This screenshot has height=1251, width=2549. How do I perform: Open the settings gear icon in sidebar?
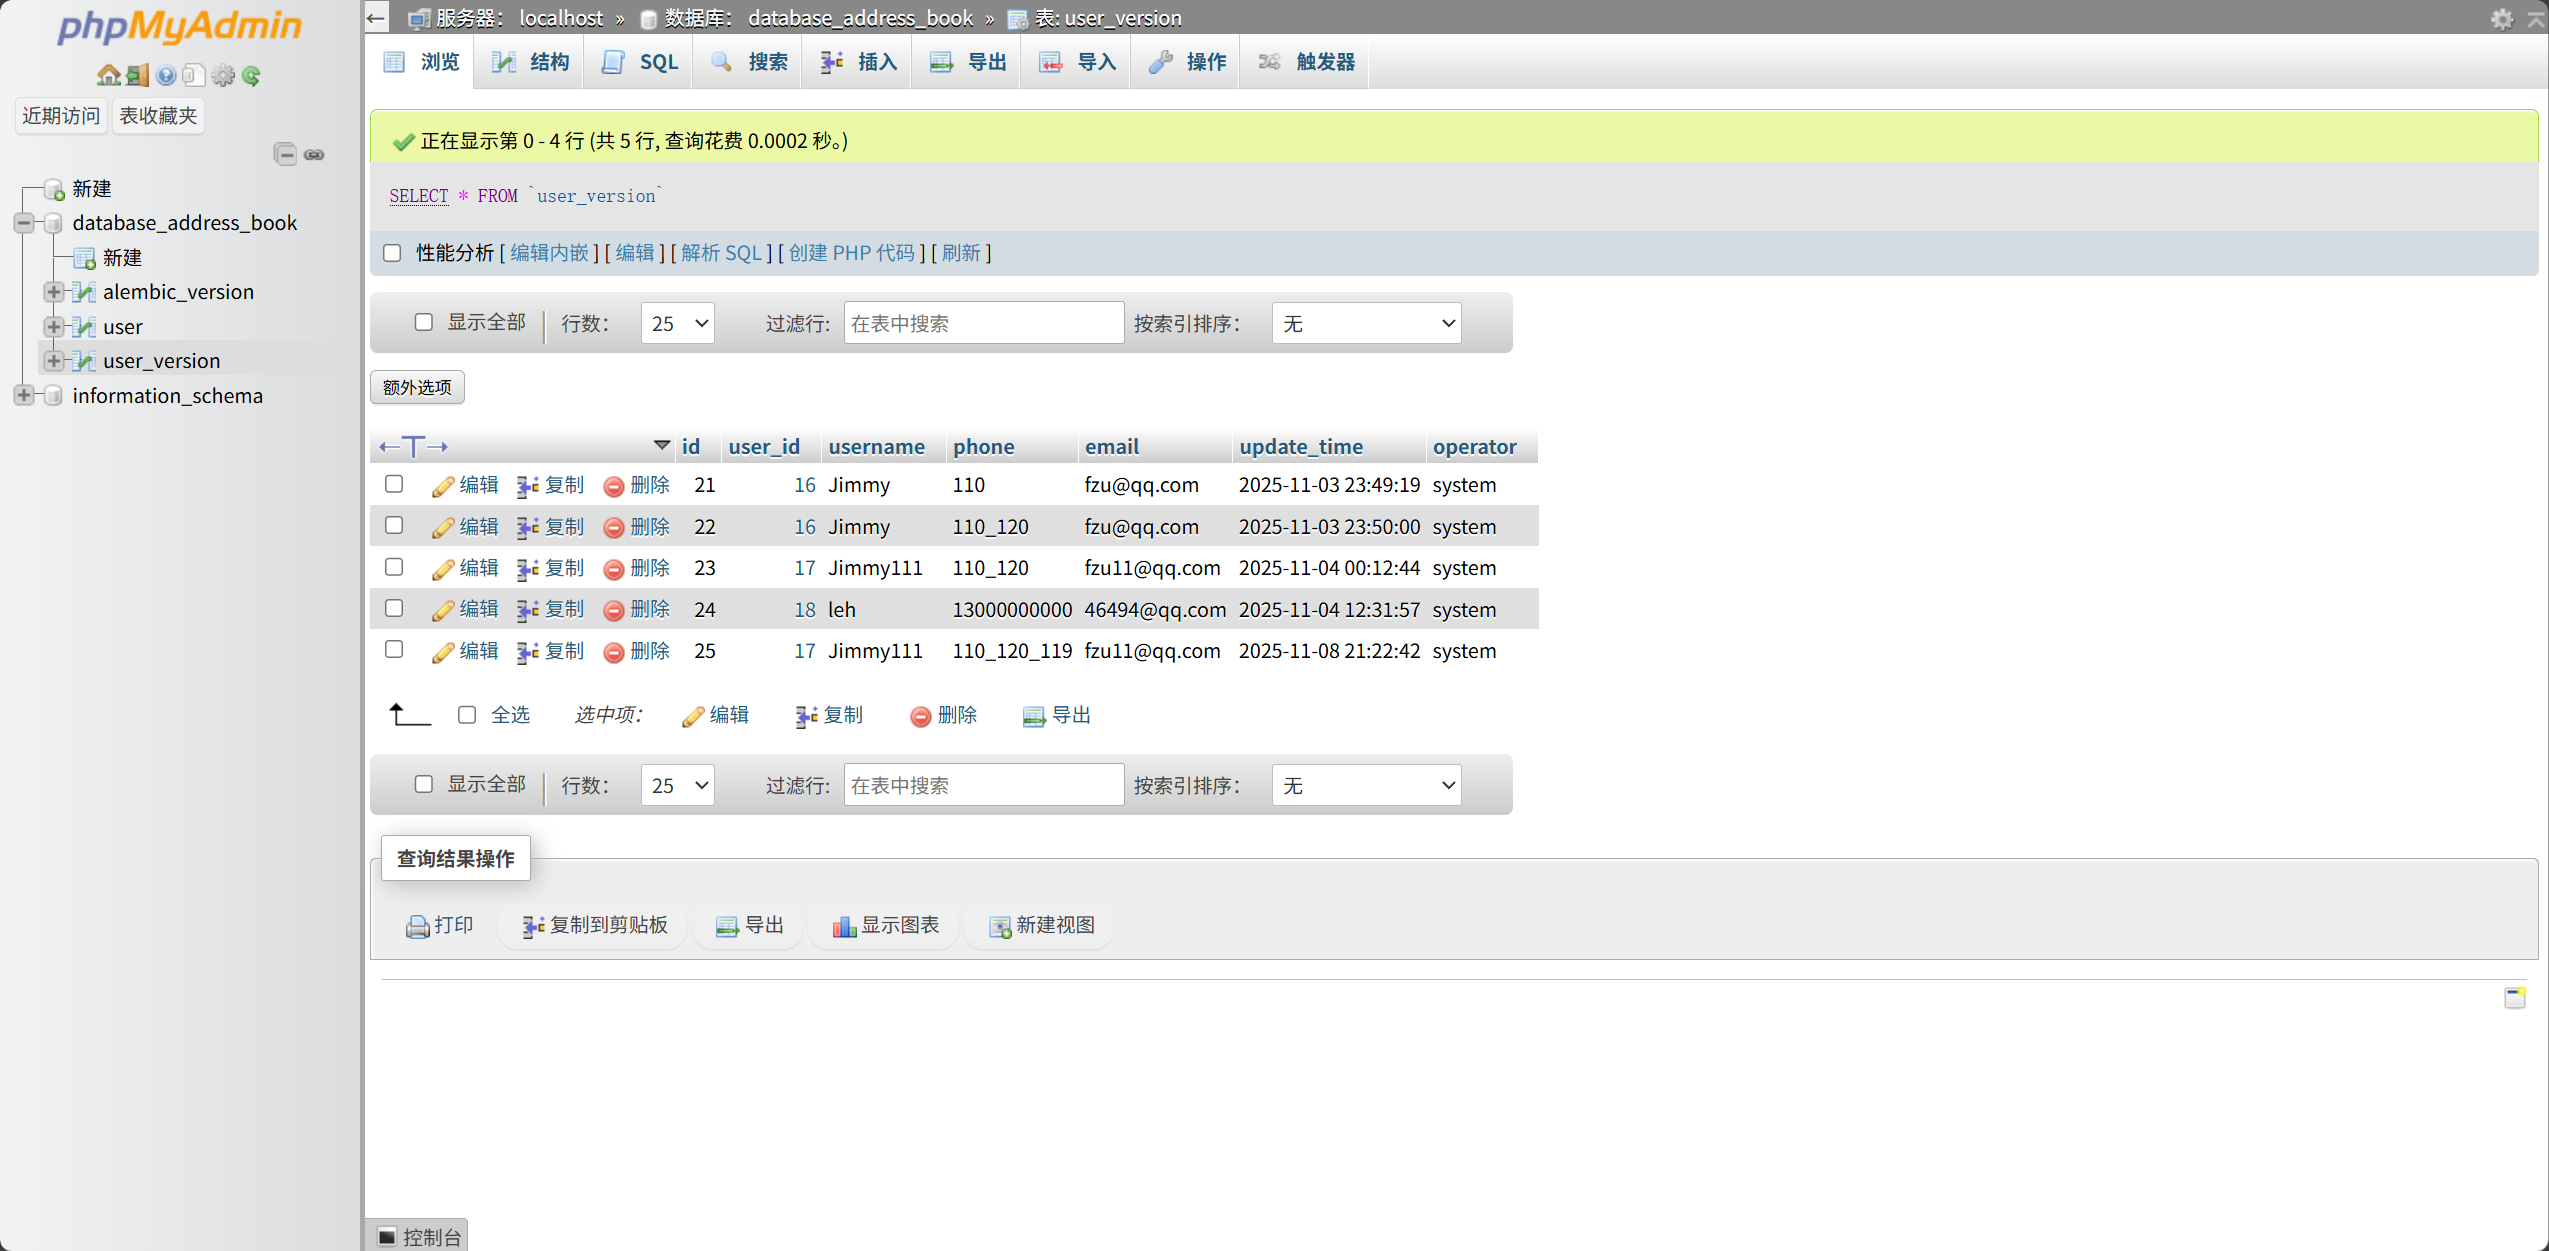pyautogui.click(x=223, y=75)
